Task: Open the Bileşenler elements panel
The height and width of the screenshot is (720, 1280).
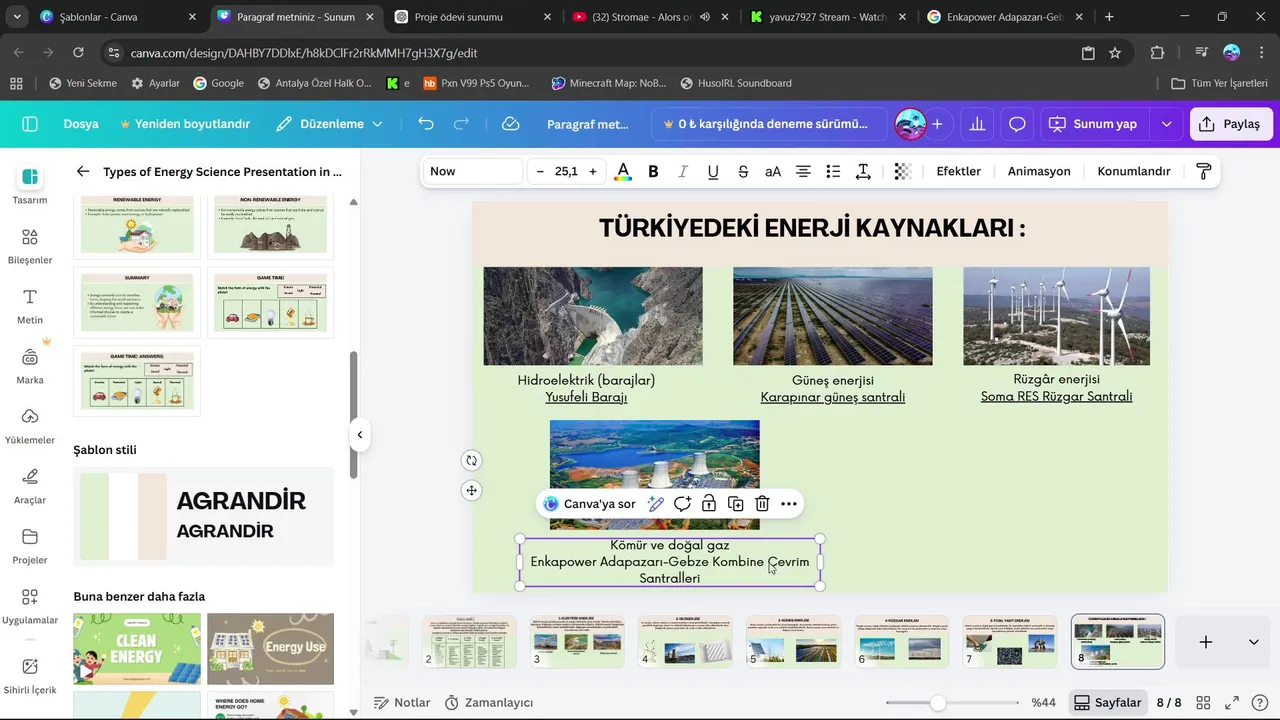Action: click(30, 246)
